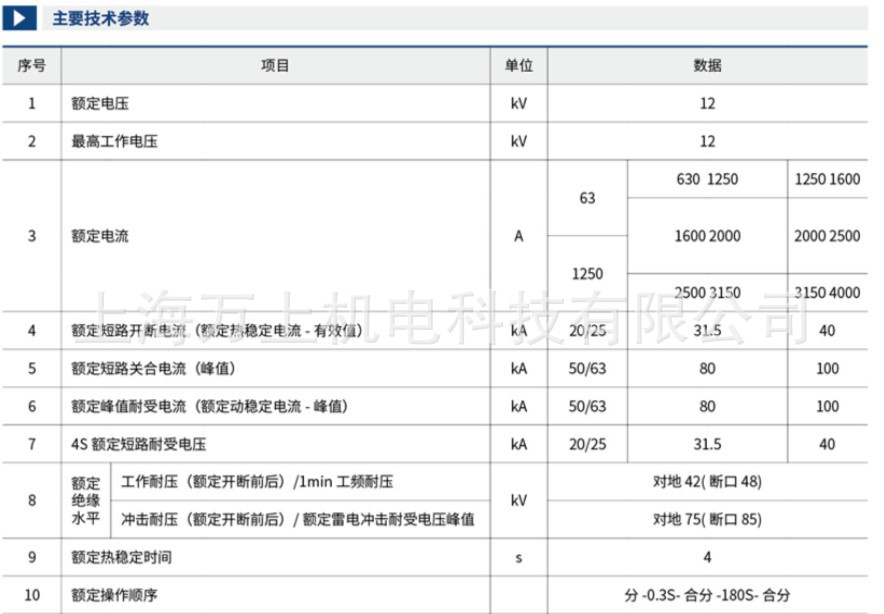
Task: Select the 3150 4000 value cell
Action: (828, 293)
